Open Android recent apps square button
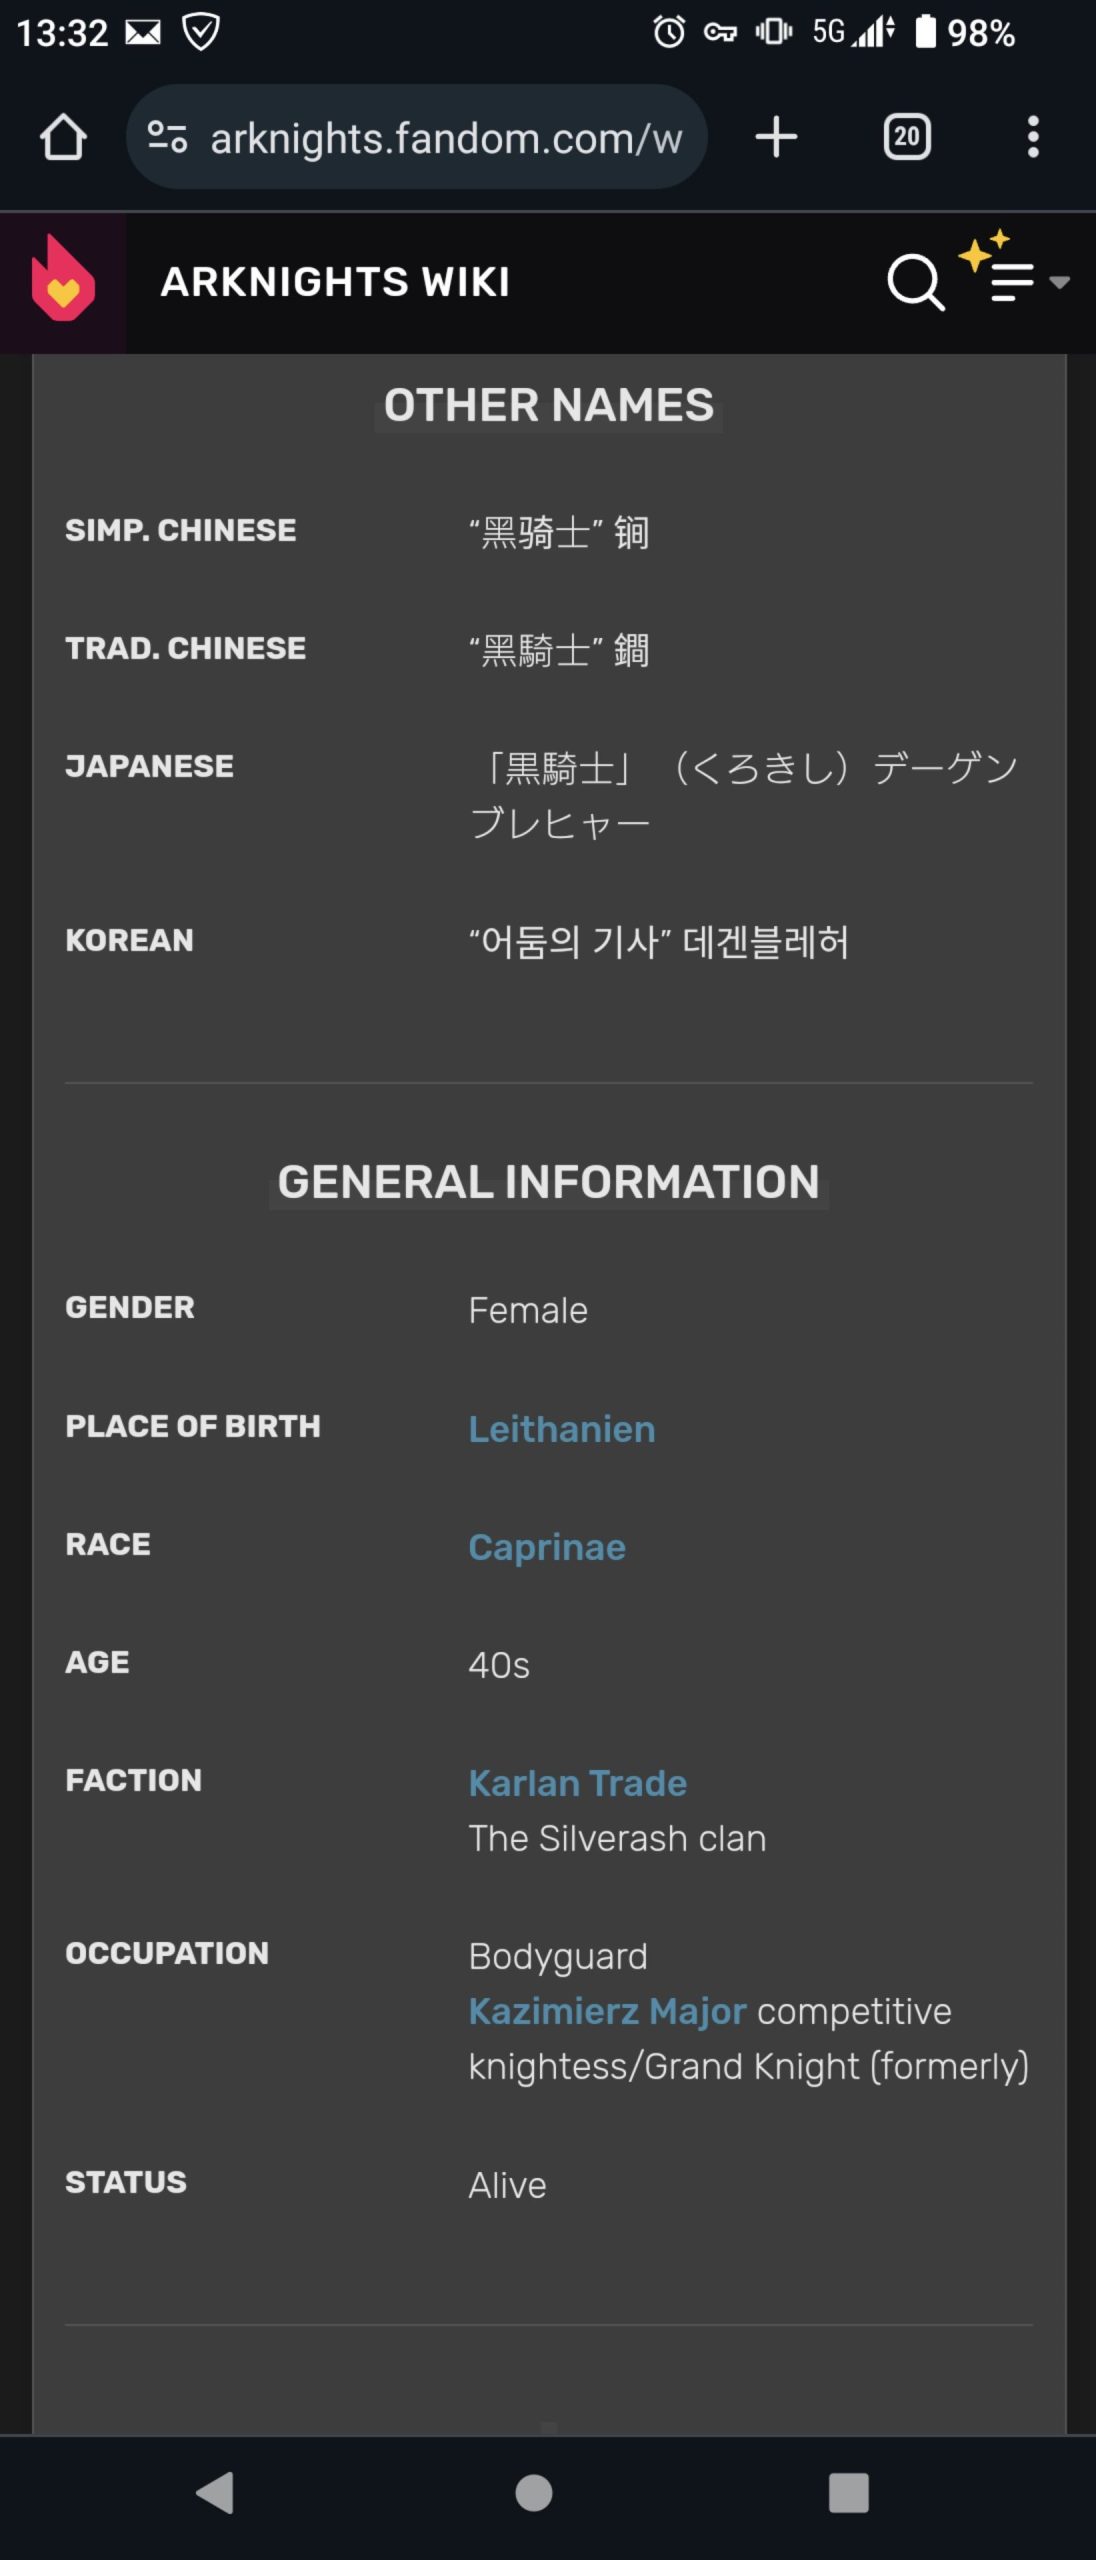This screenshot has width=1096, height=2560. (848, 2492)
